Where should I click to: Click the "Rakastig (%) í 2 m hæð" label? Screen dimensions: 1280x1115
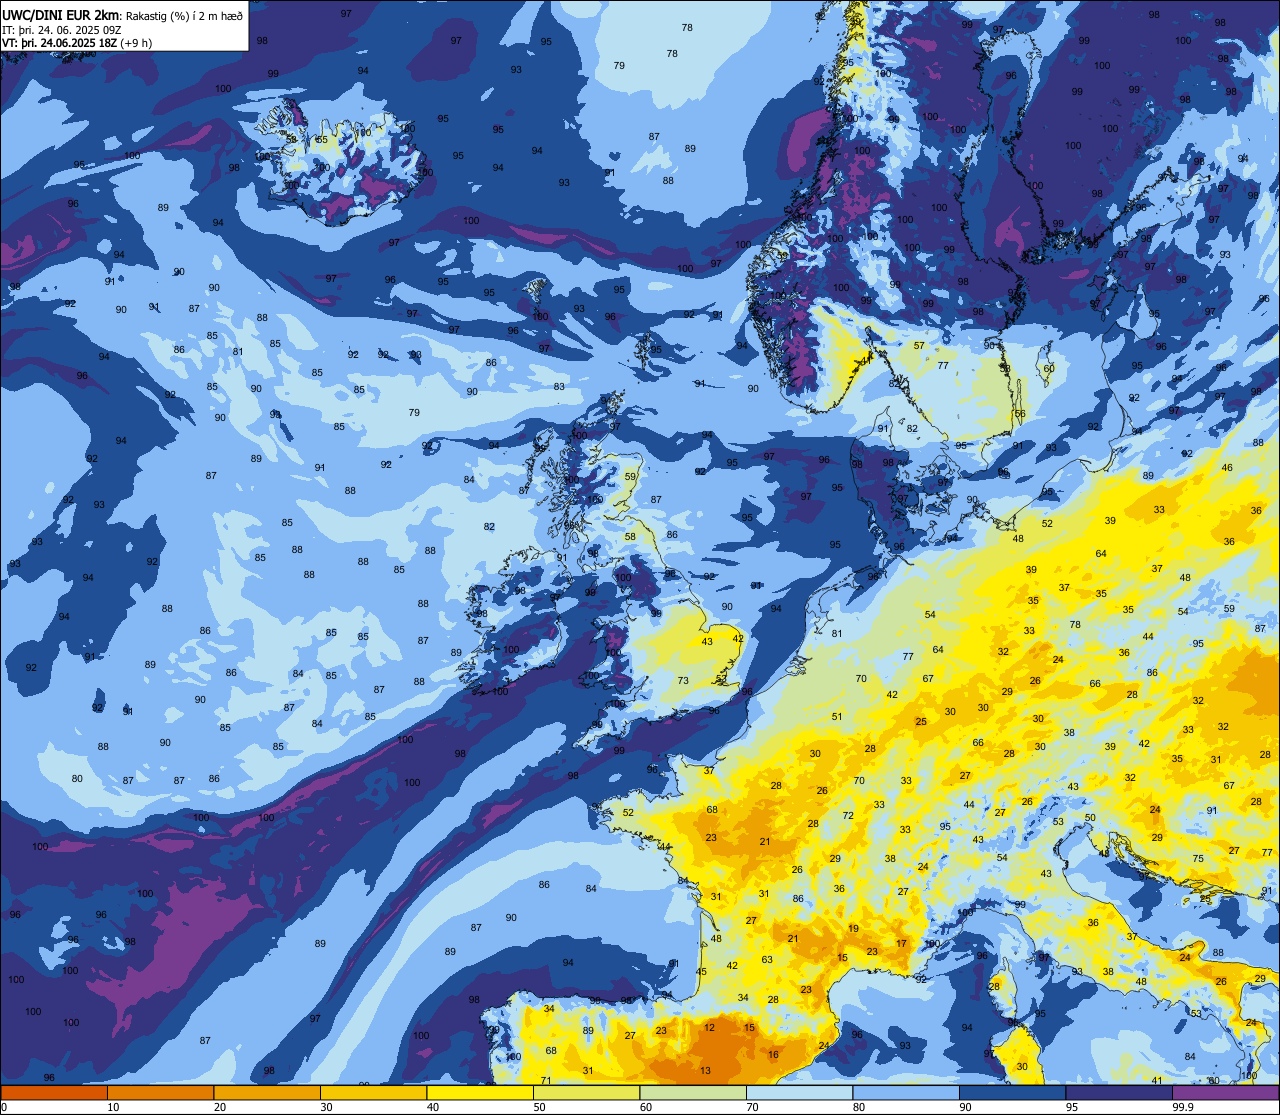tap(184, 15)
